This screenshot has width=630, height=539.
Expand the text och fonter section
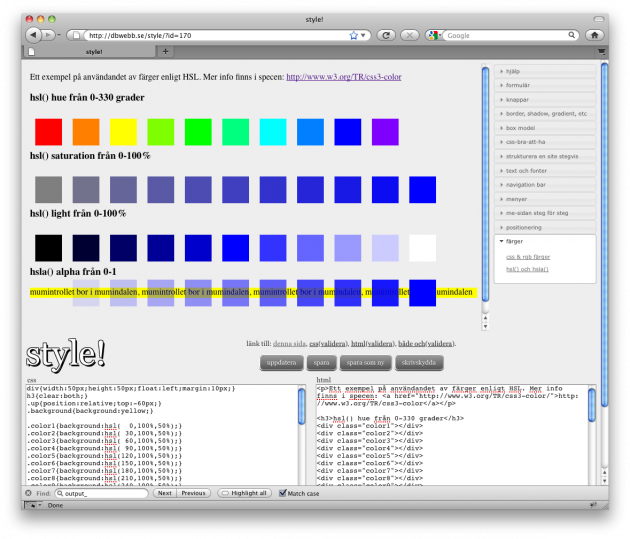pos(545,171)
